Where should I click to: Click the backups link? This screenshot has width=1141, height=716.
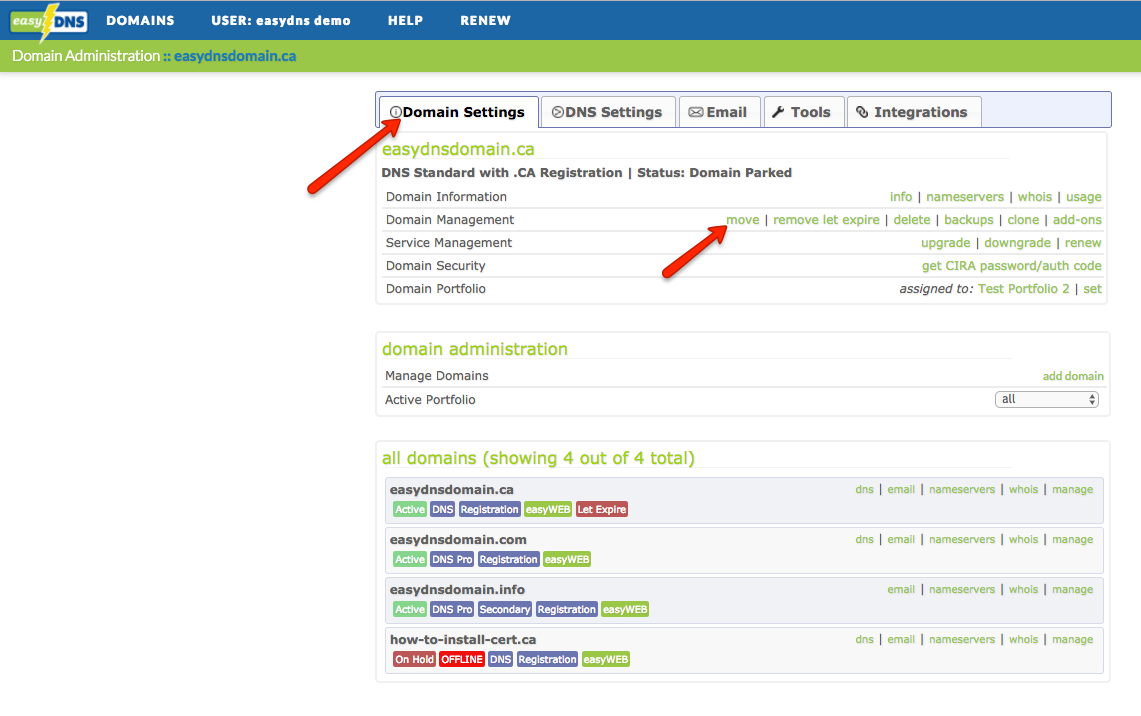pos(969,220)
